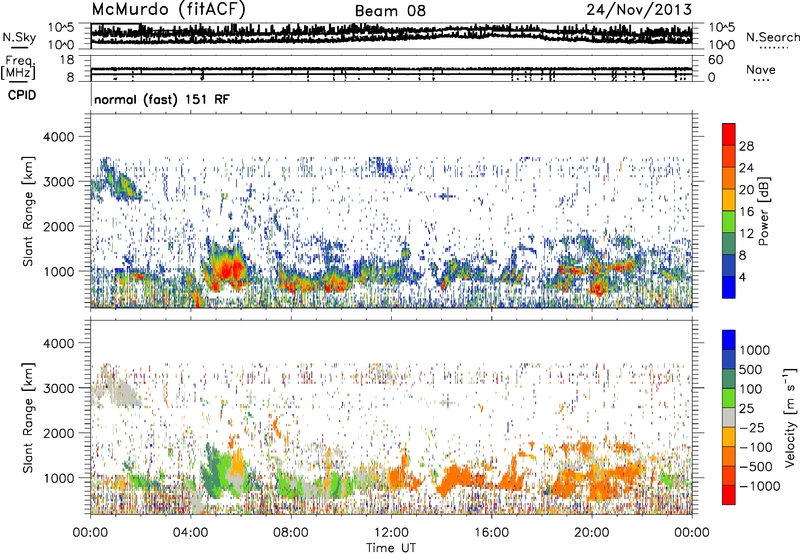Screen dimensions: 800x554
Task: Click the red -1000 velocity color band
Action: (x=729, y=495)
